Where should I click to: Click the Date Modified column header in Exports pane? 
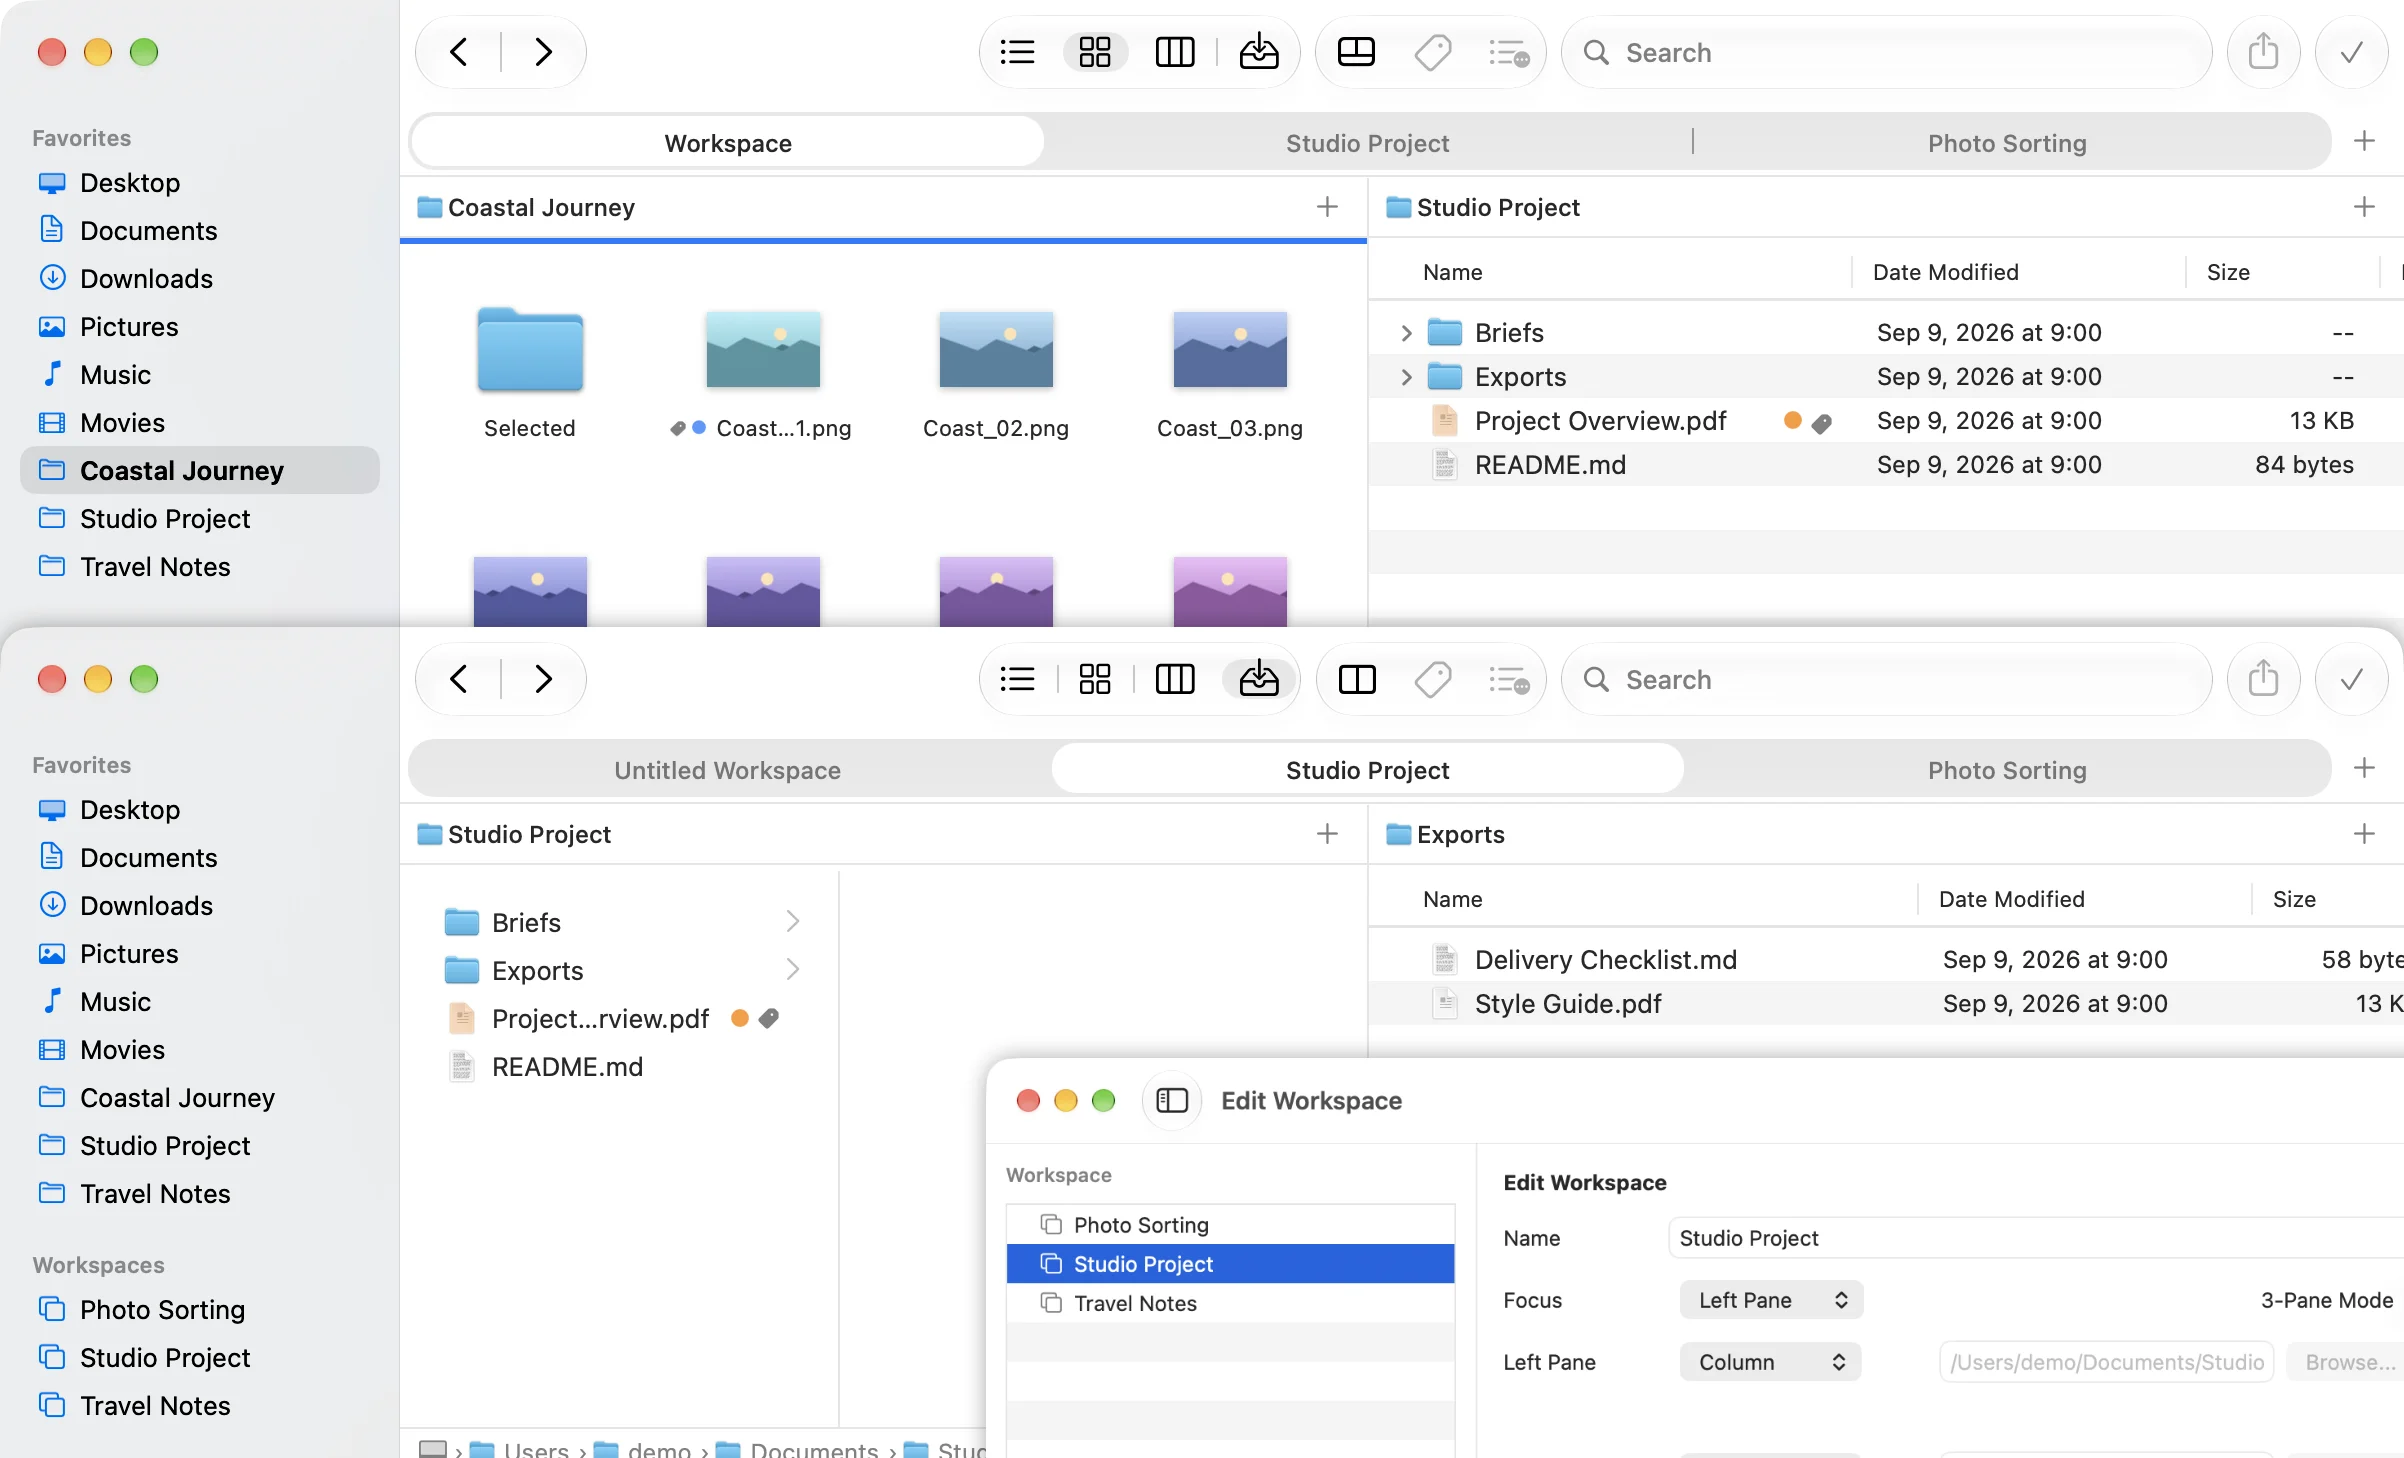click(2011, 899)
